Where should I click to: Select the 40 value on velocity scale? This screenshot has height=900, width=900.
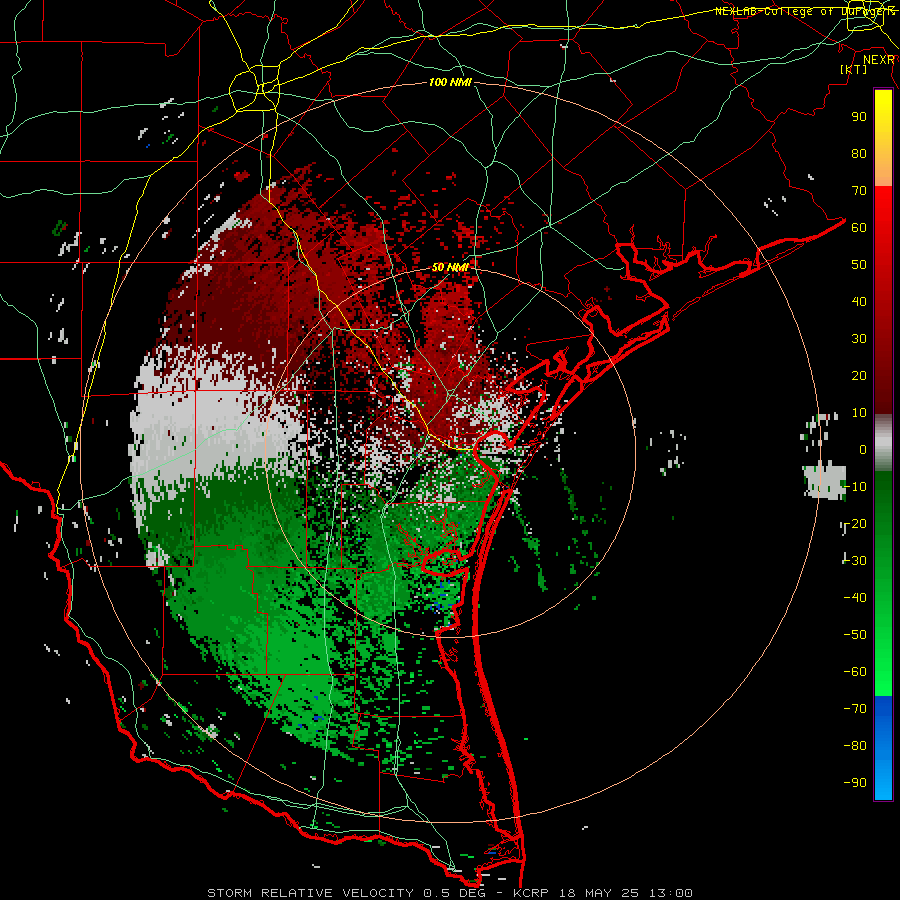point(859,301)
